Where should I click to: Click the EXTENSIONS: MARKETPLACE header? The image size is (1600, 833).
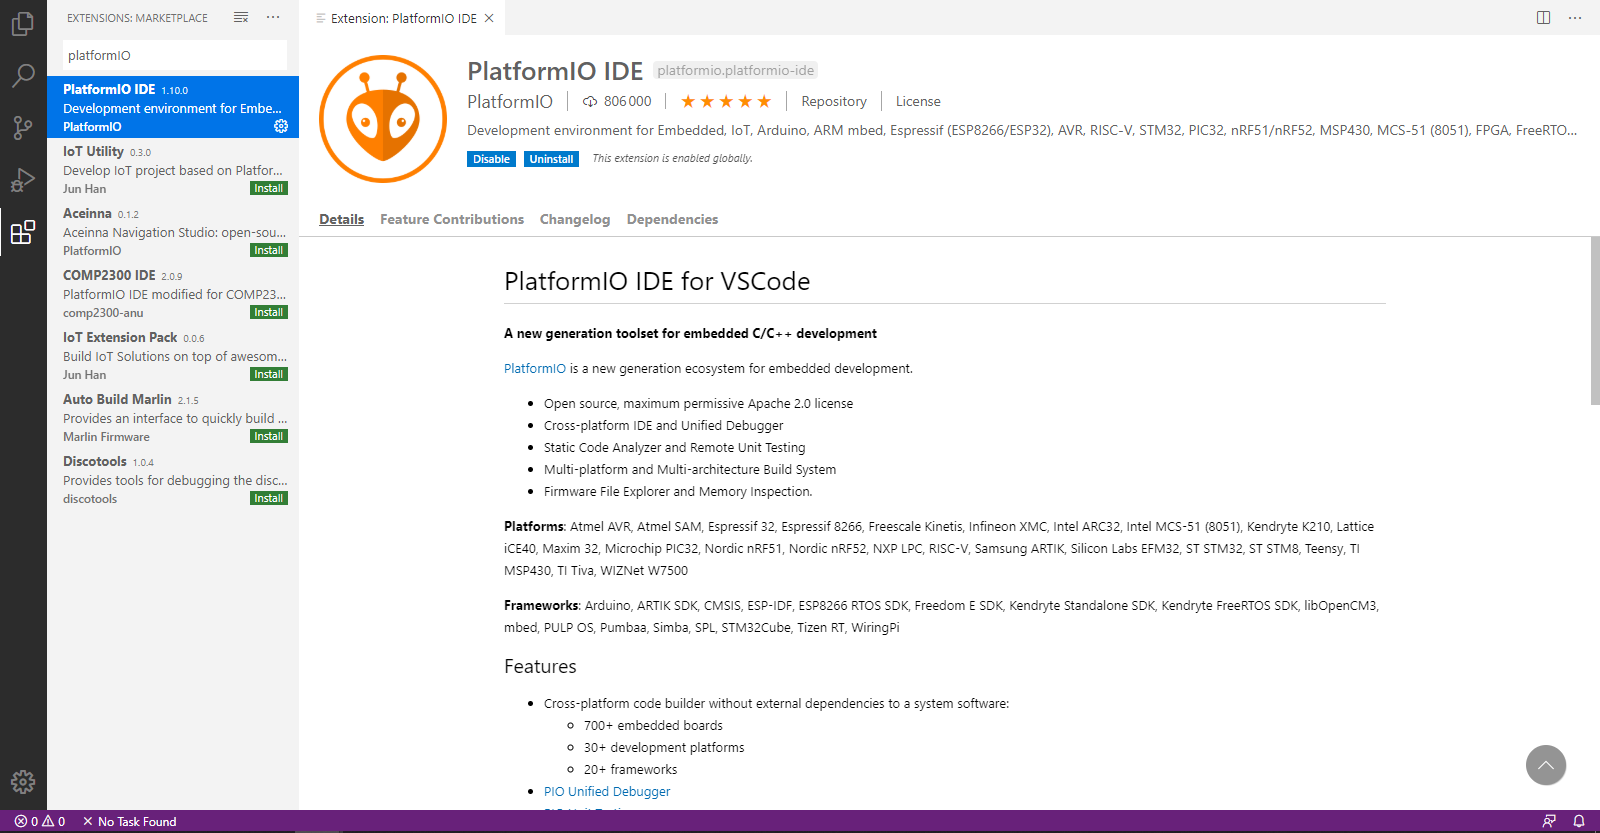pos(137,18)
